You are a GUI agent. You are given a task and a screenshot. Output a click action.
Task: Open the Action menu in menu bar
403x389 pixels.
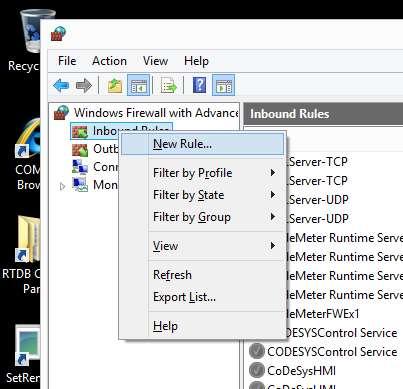(109, 61)
